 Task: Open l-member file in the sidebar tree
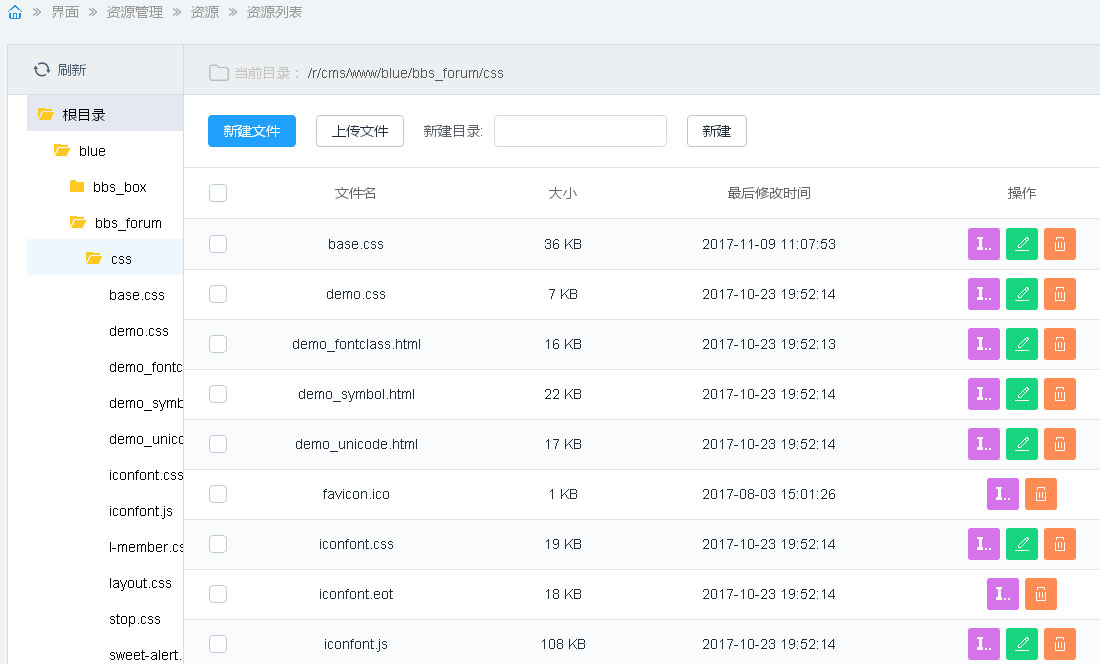tap(146, 547)
